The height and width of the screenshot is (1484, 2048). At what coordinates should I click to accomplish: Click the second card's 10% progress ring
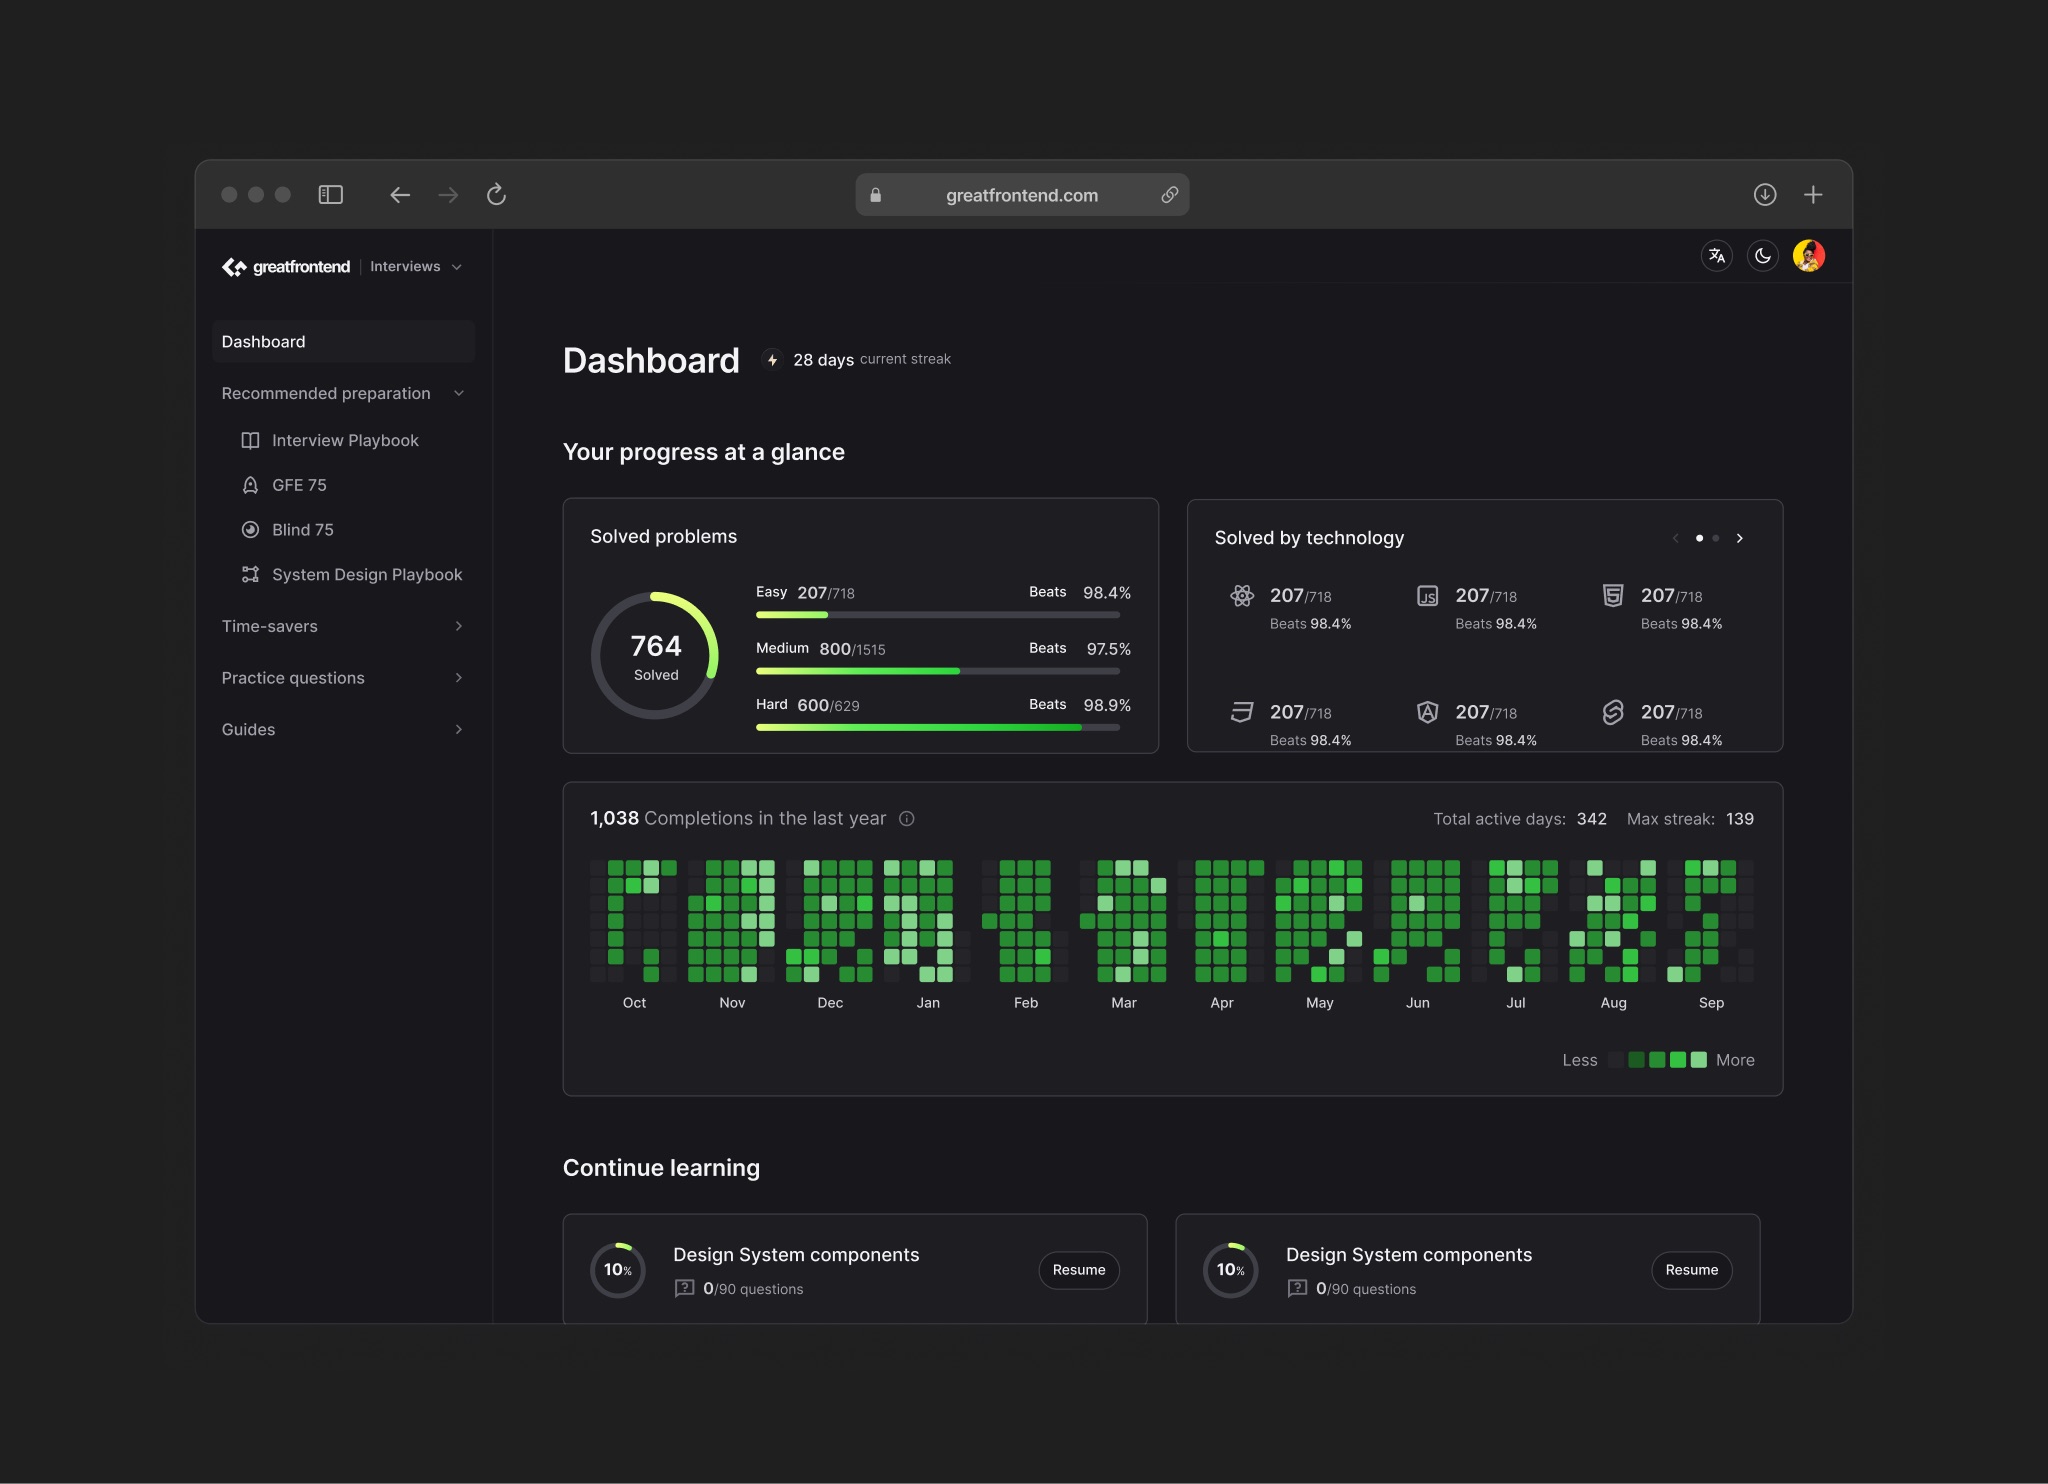1231,1270
